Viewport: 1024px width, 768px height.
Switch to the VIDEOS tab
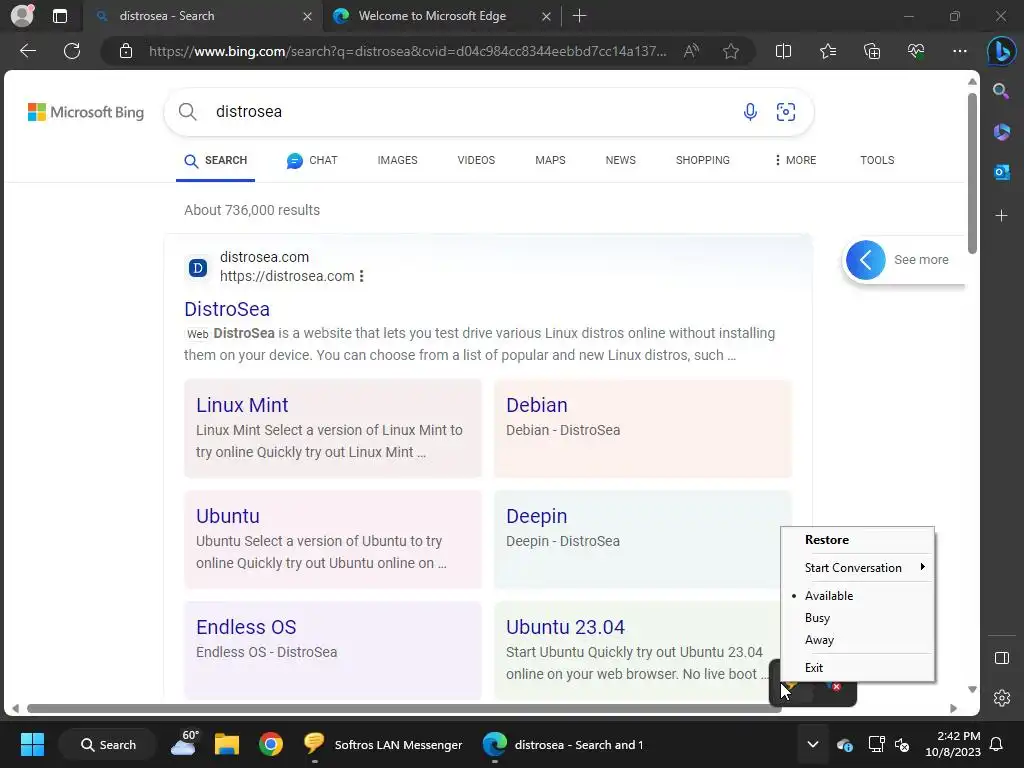(x=476, y=160)
